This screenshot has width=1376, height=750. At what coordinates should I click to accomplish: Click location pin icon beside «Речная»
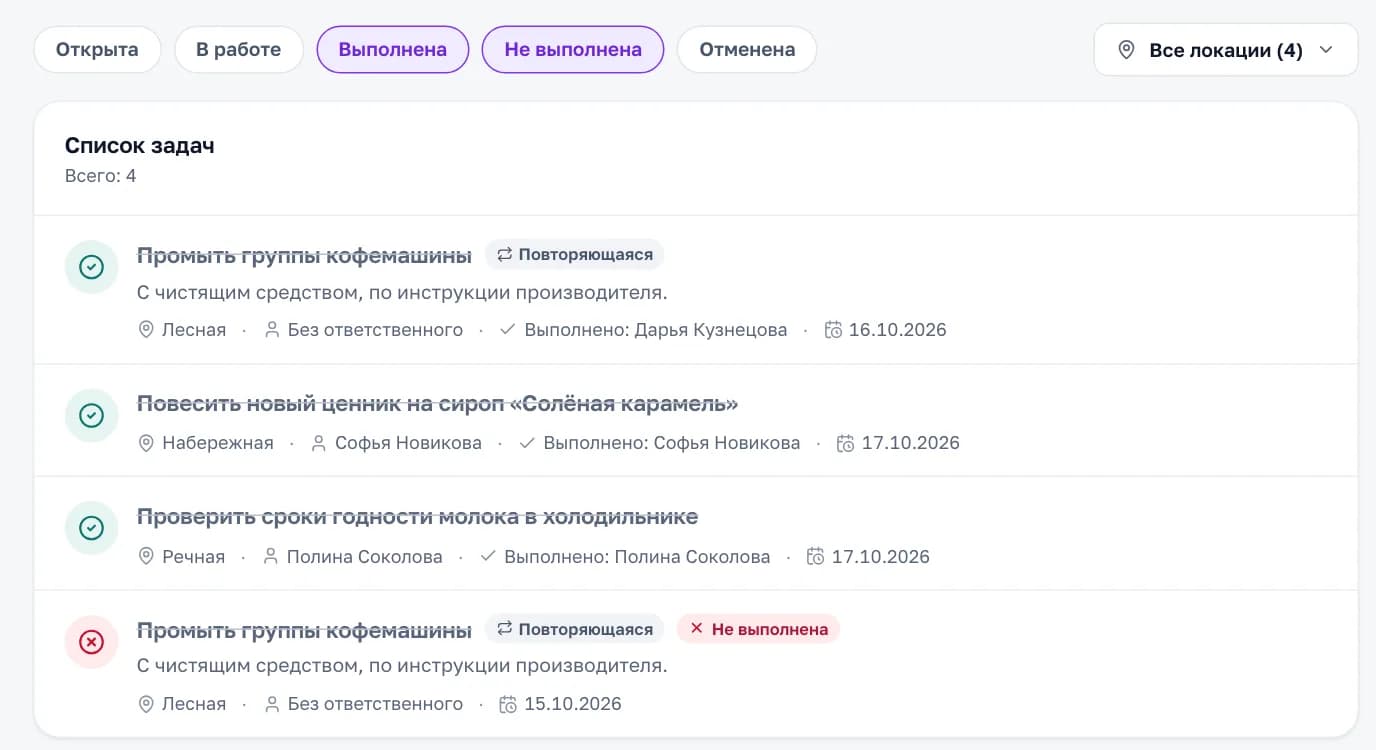(x=146, y=556)
